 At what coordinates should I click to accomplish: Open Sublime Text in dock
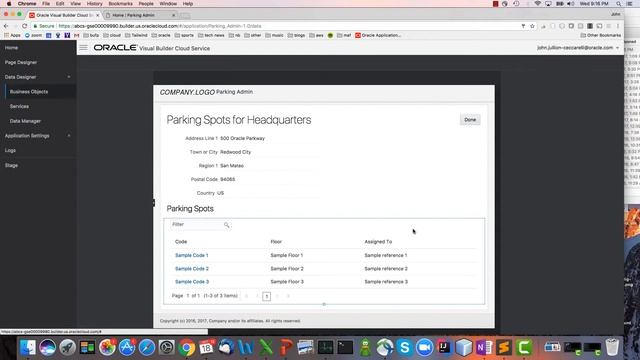[x=504, y=347]
